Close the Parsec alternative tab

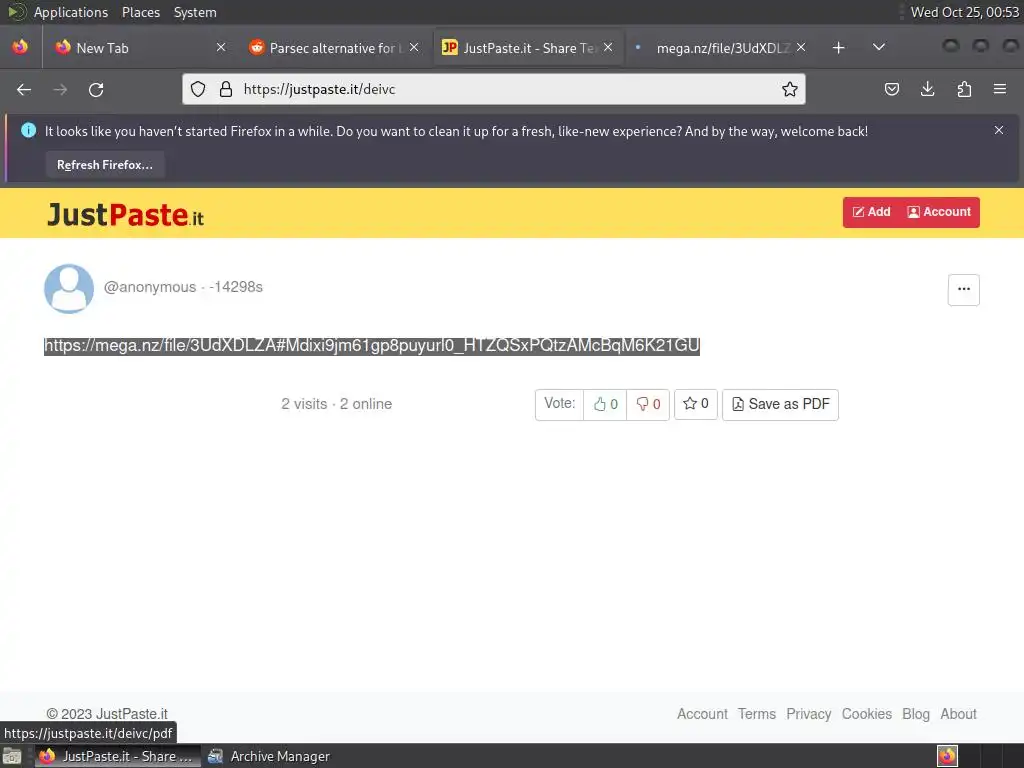(414, 48)
